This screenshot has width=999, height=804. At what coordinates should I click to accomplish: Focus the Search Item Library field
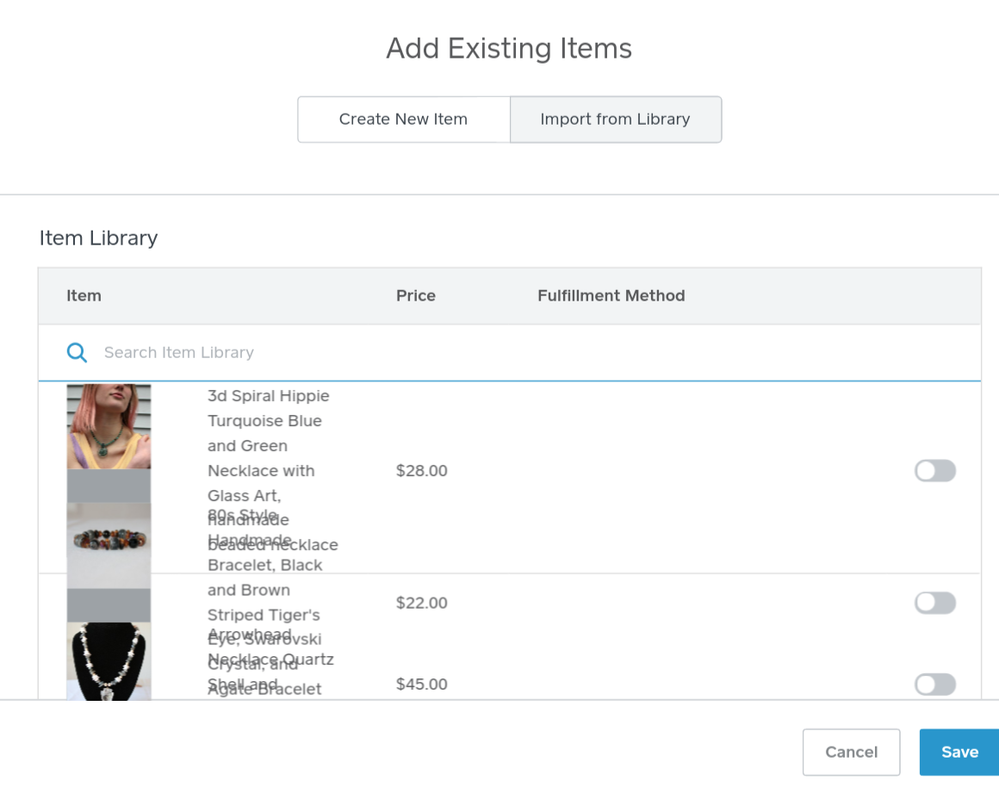tap(400, 352)
